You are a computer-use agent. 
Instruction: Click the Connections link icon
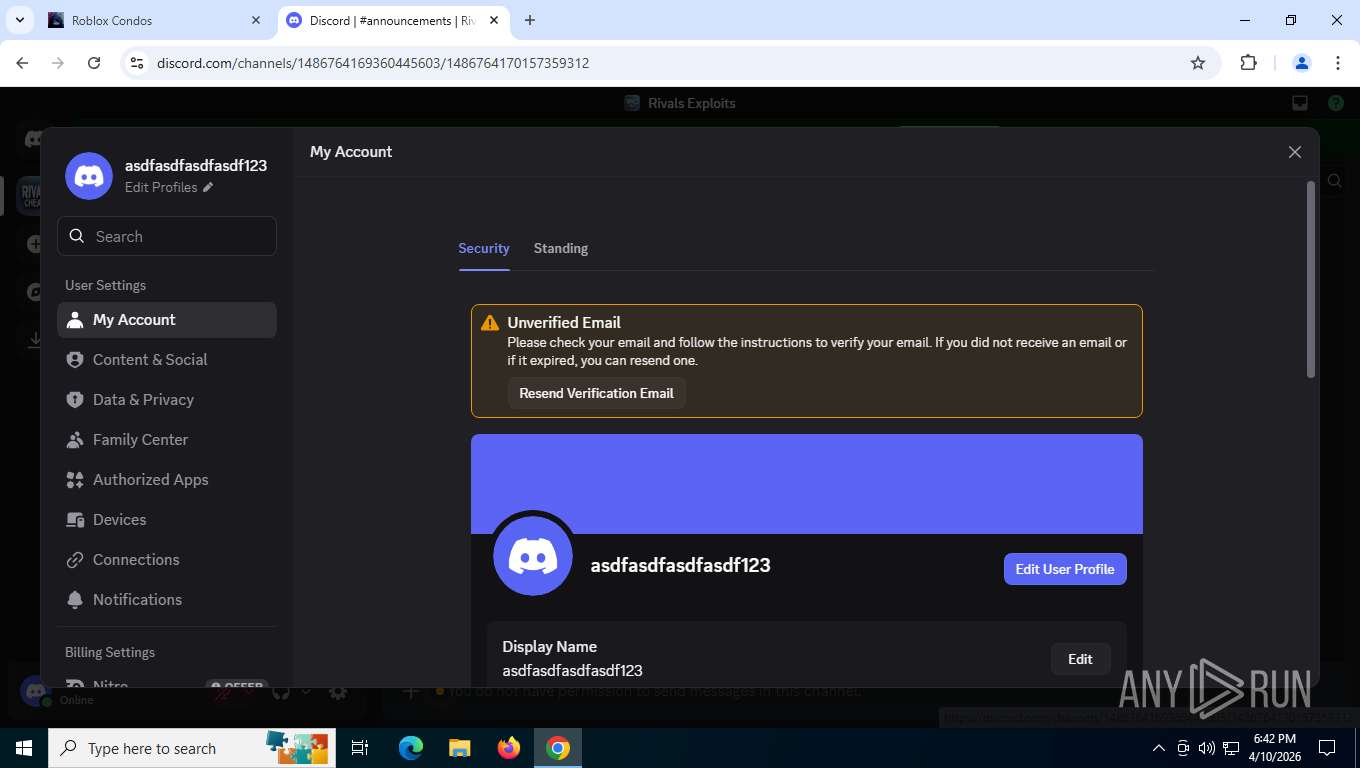75,560
